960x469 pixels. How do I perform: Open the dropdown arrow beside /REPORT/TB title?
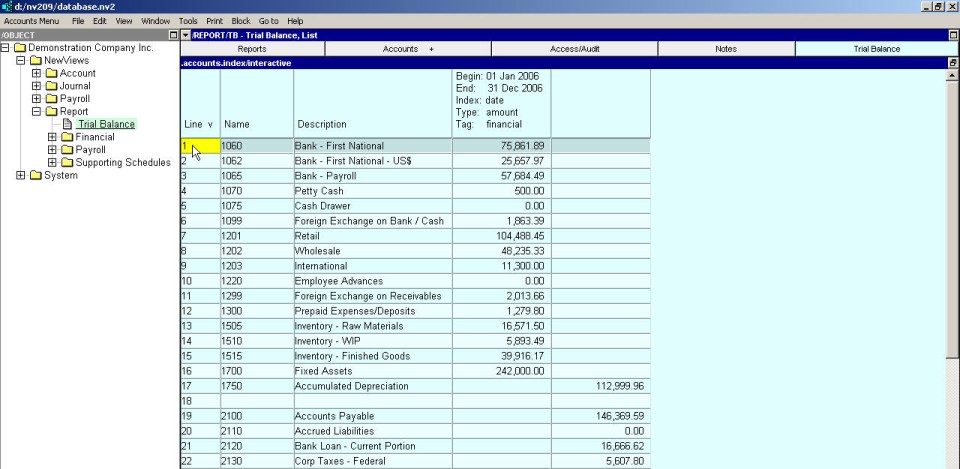click(185, 35)
